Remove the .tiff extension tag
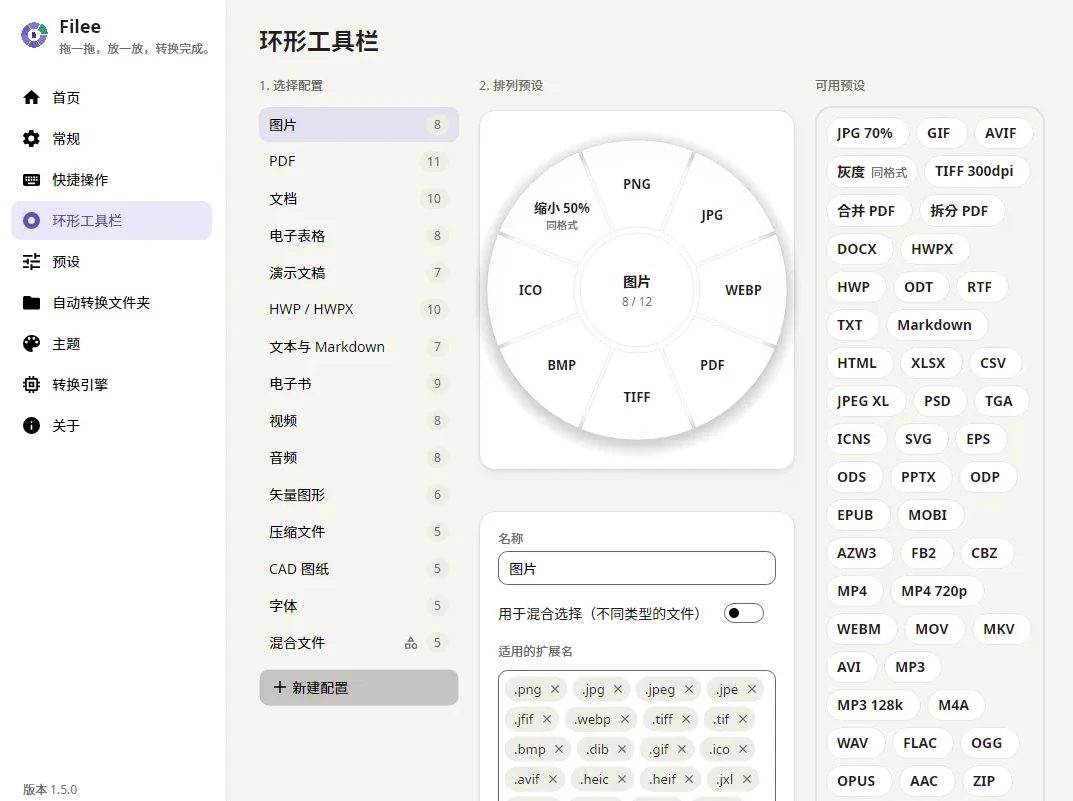Viewport: 1073px width, 801px height. pyautogui.click(x=686, y=719)
